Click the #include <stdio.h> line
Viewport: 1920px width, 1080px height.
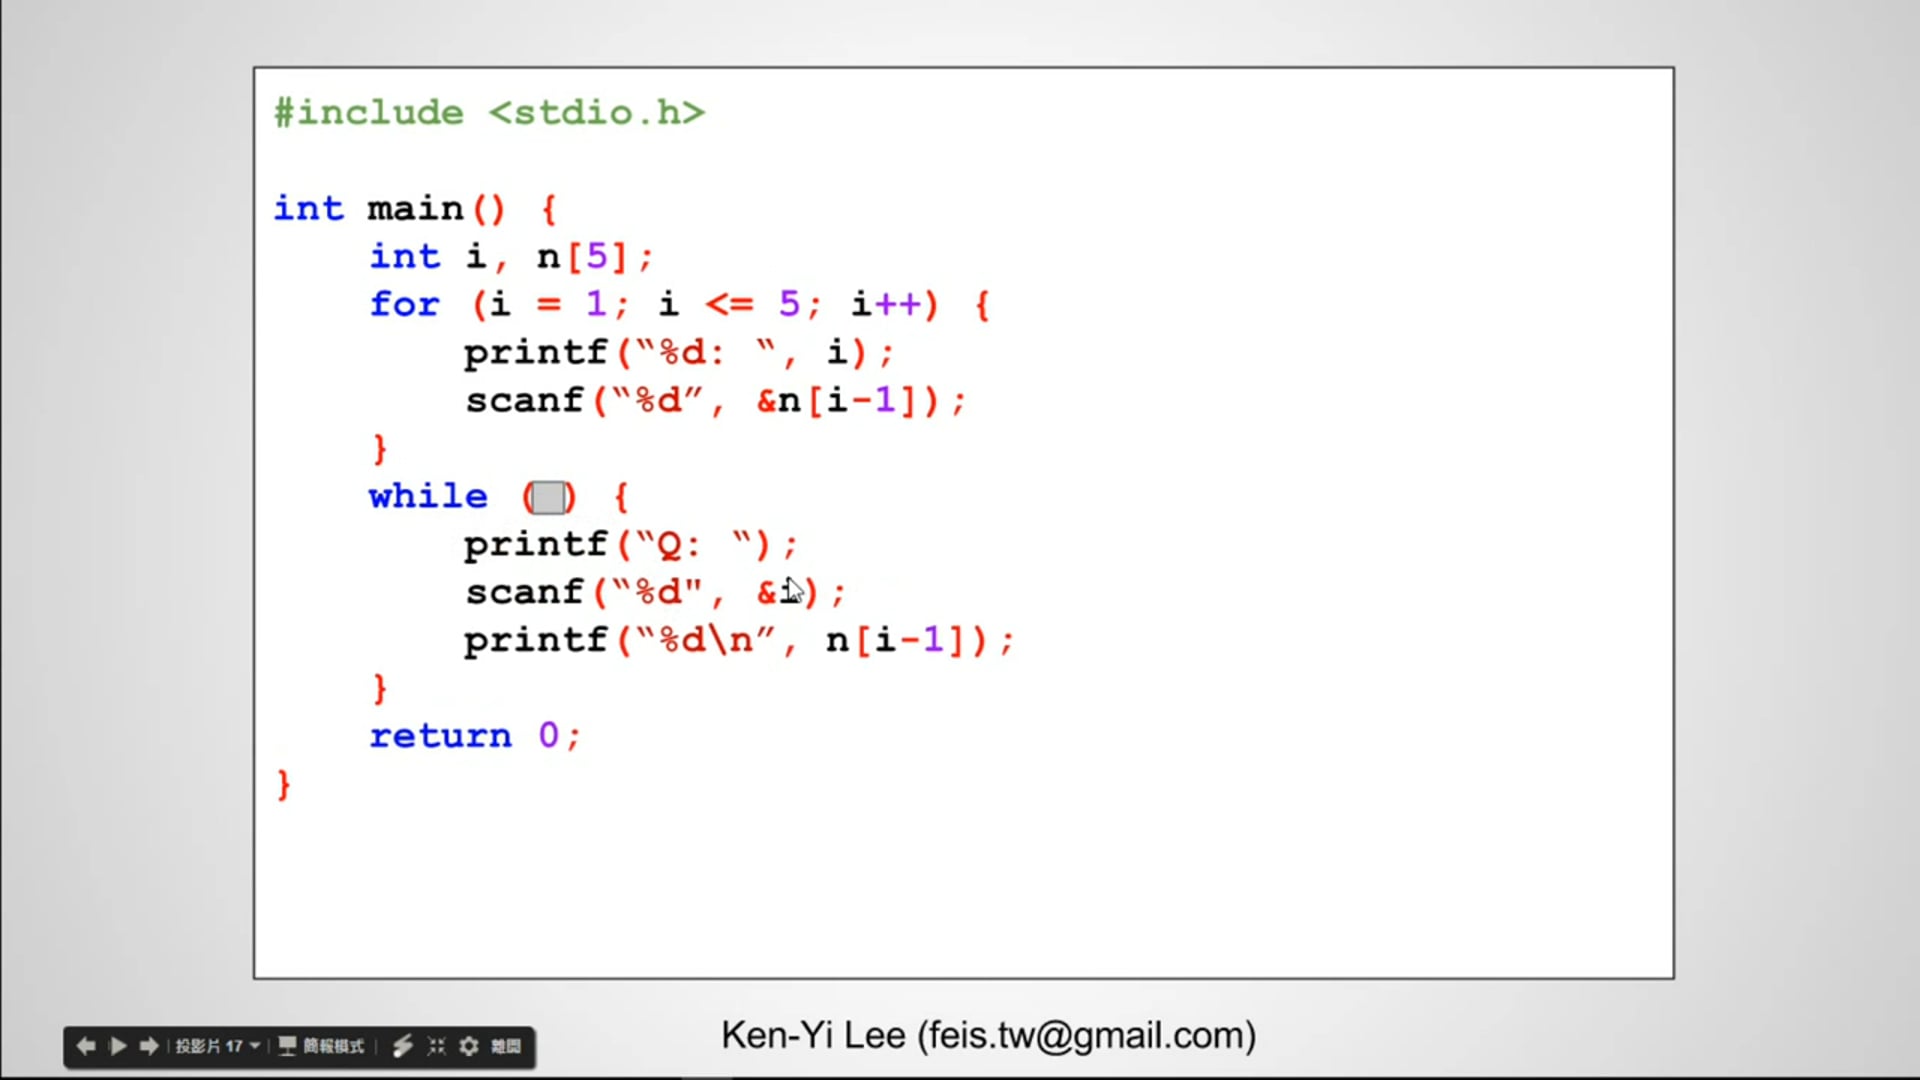click(489, 112)
